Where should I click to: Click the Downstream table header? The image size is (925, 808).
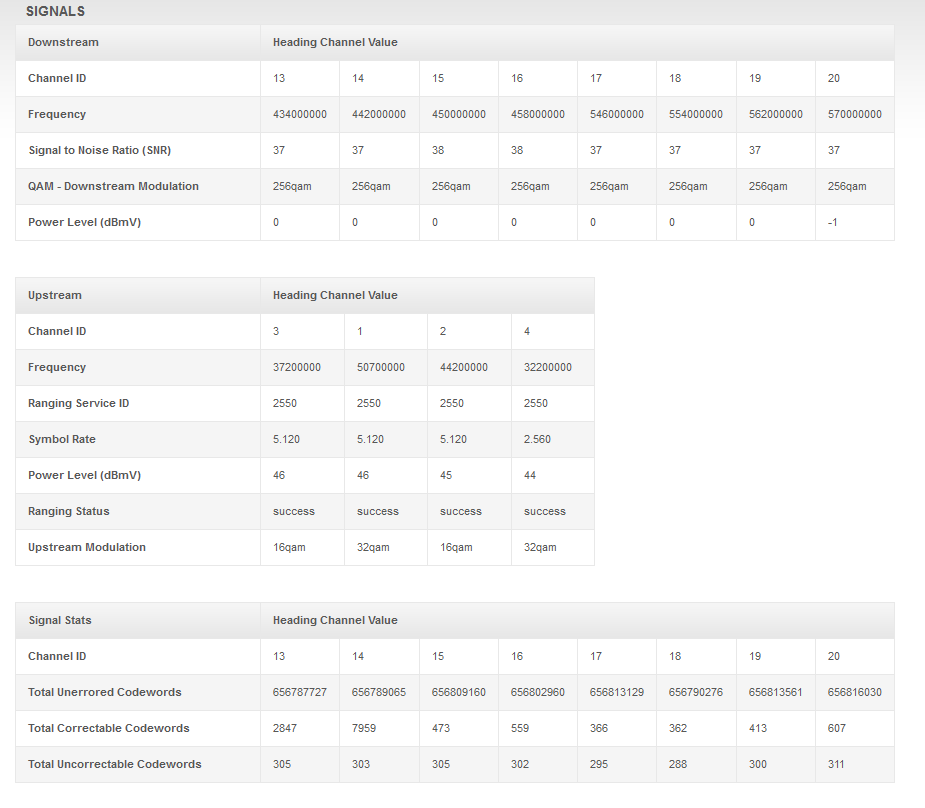(63, 42)
